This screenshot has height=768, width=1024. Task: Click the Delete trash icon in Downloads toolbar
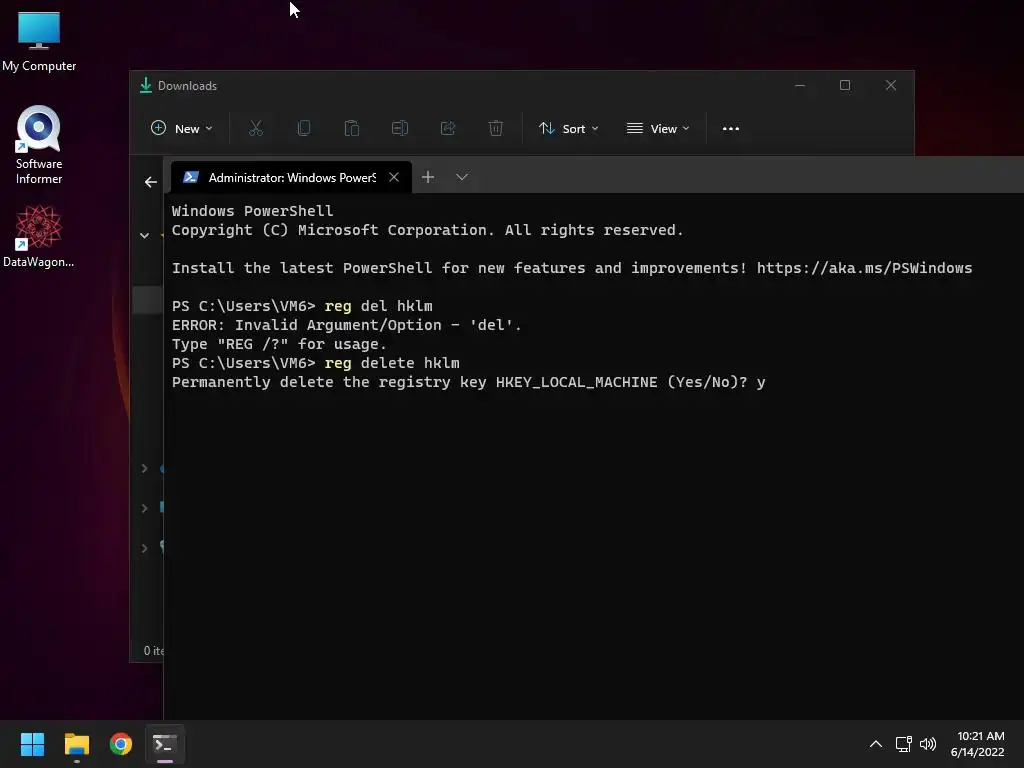(496, 128)
